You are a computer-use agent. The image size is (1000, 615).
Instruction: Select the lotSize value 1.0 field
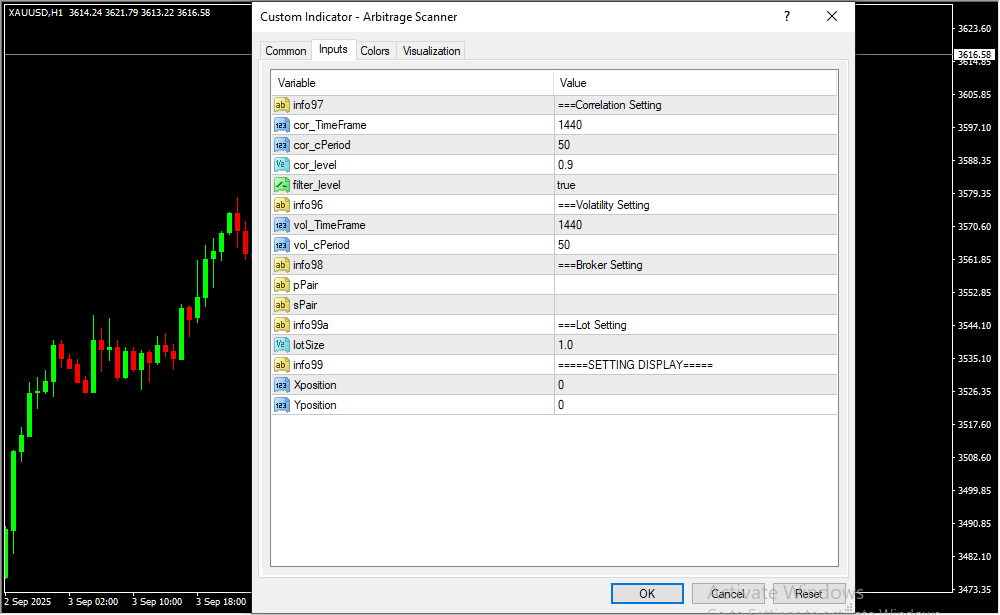[x=694, y=345]
